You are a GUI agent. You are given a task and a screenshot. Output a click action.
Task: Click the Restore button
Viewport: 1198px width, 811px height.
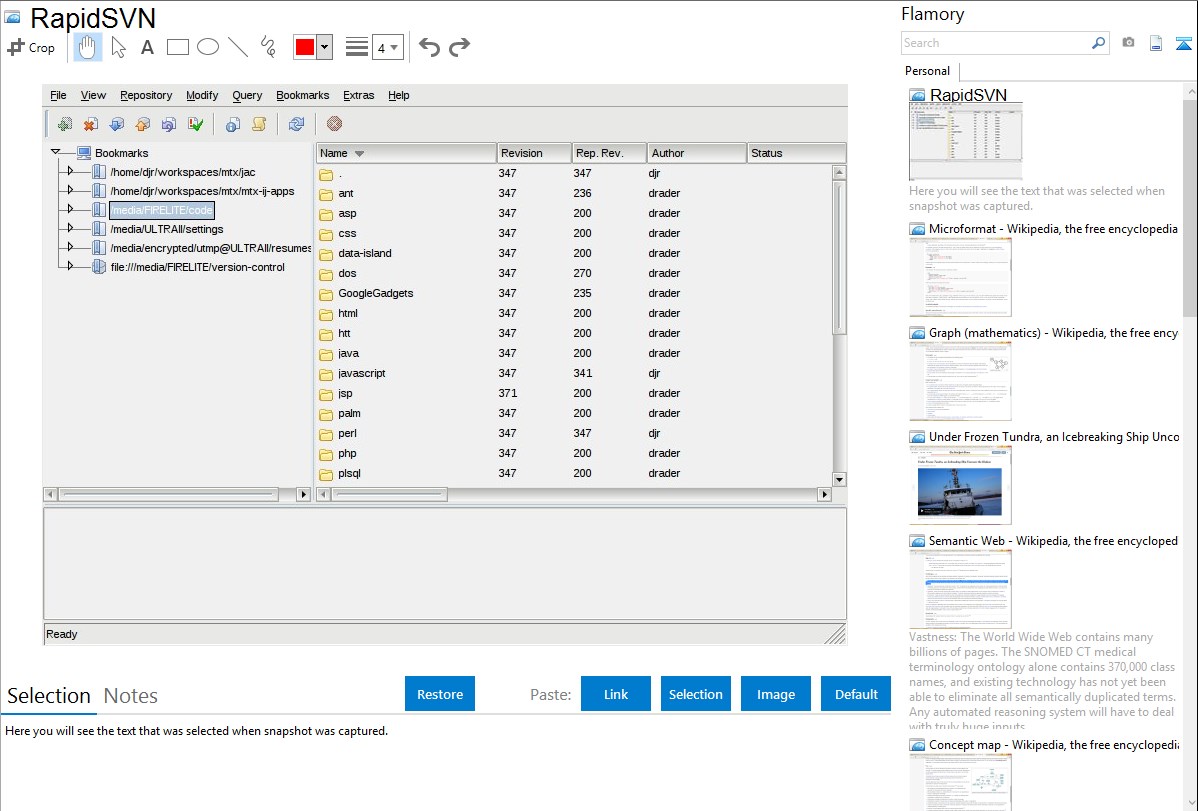(x=440, y=694)
